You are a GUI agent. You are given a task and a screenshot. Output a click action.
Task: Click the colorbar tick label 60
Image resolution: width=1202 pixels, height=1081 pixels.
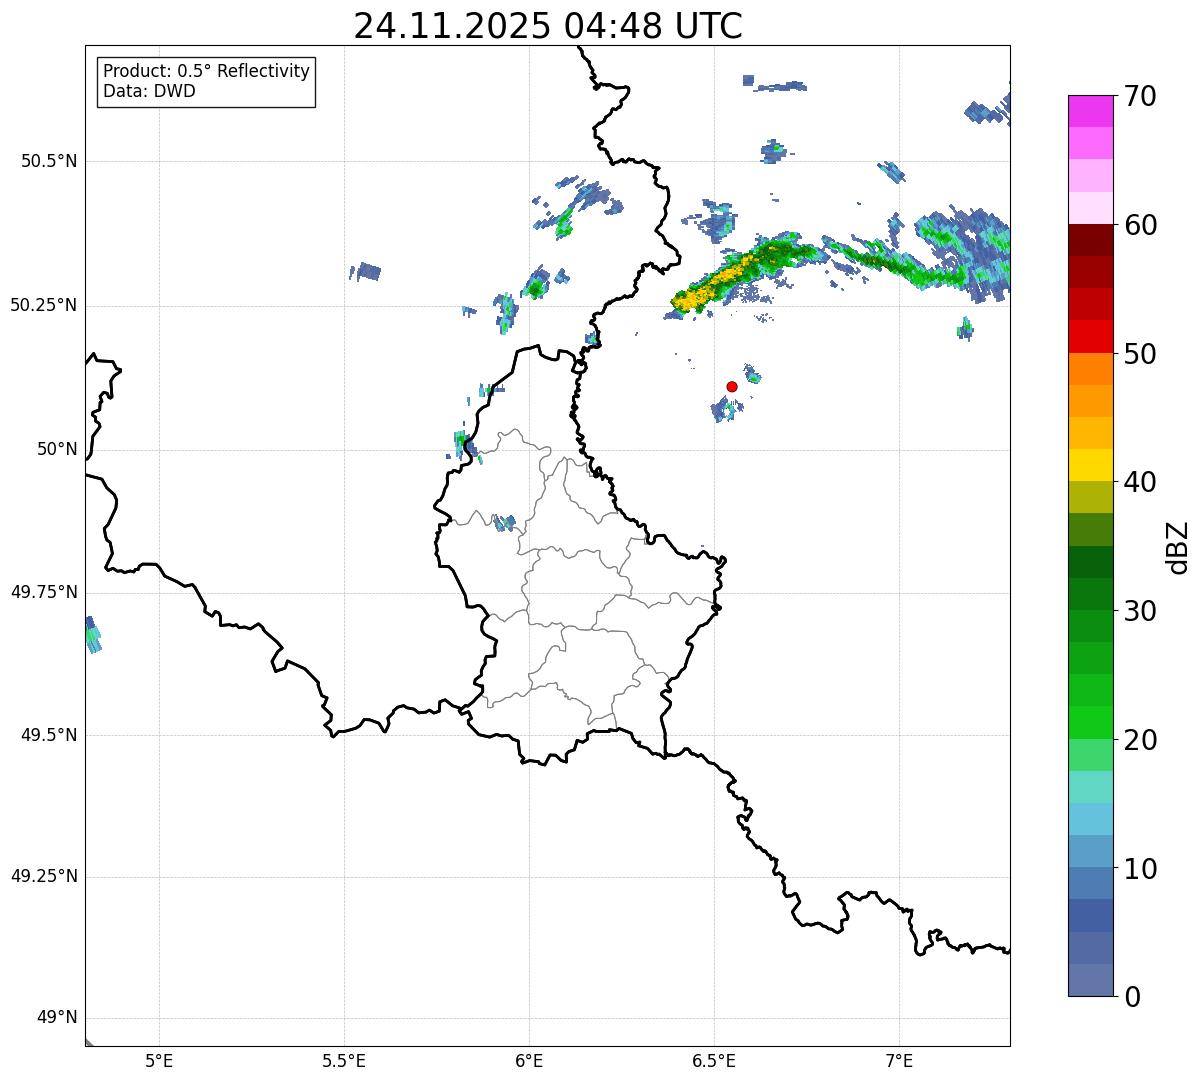point(1141,225)
